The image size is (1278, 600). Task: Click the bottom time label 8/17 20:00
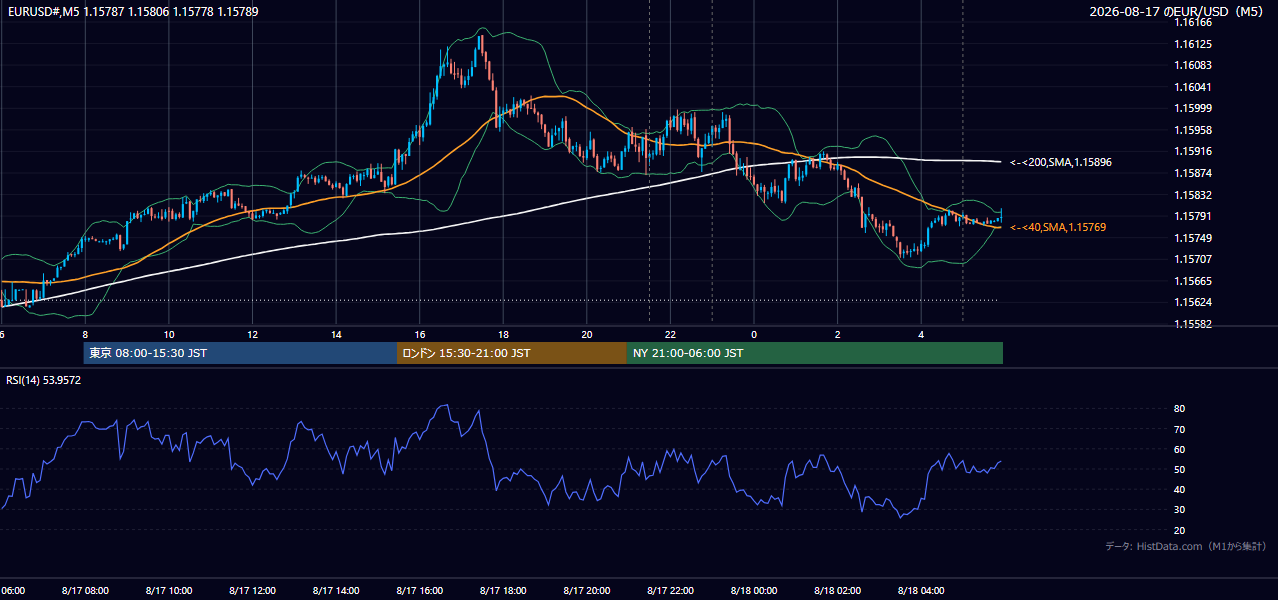[587, 591]
